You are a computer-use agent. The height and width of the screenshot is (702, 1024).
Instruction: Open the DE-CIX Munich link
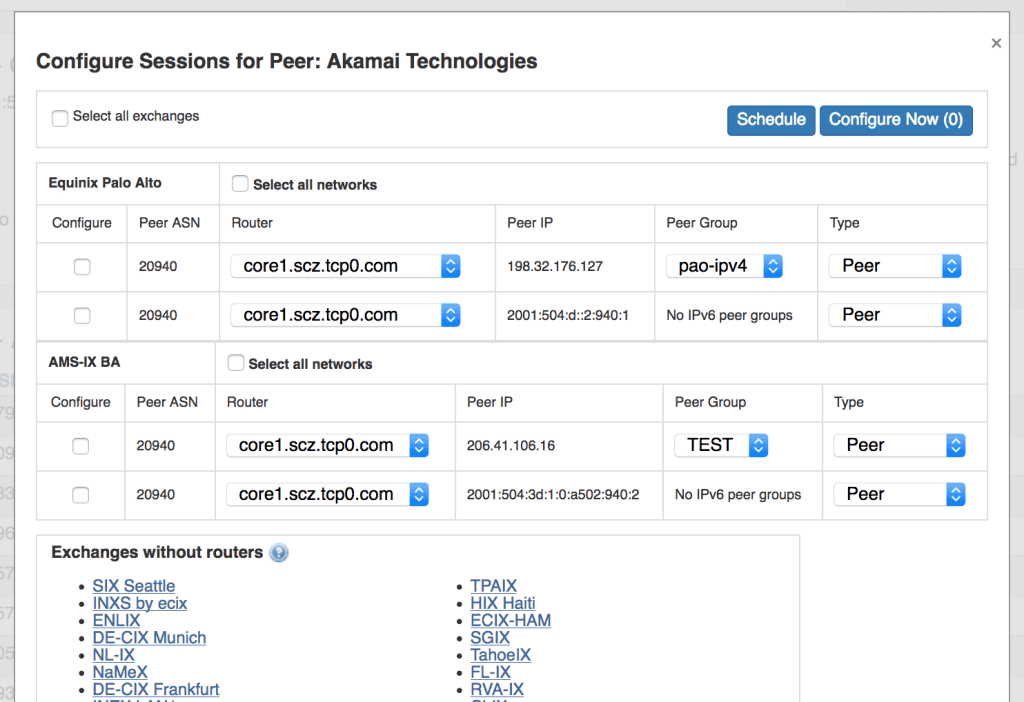tap(150, 638)
